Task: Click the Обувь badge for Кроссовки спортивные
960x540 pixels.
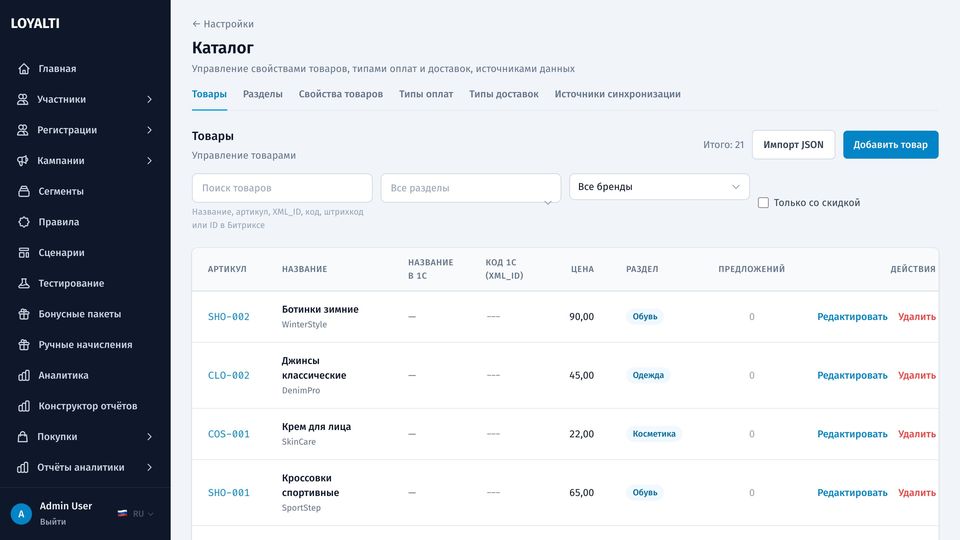Action: pos(645,493)
